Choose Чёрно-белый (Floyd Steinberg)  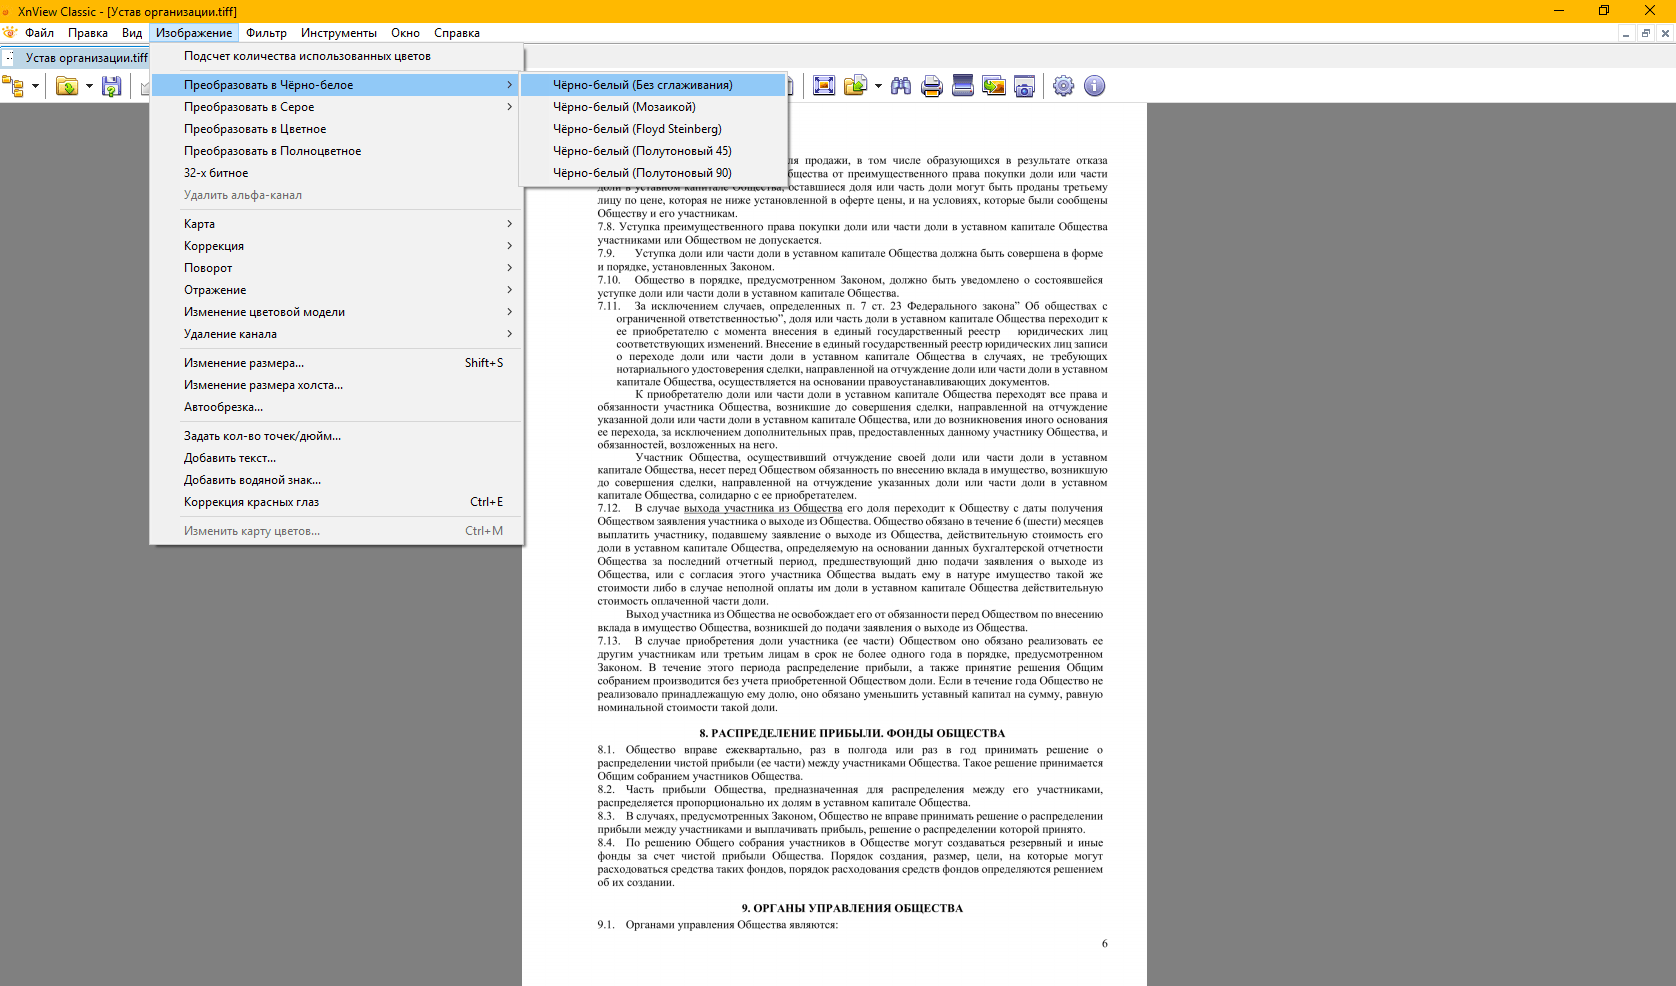tap(654, 129)
